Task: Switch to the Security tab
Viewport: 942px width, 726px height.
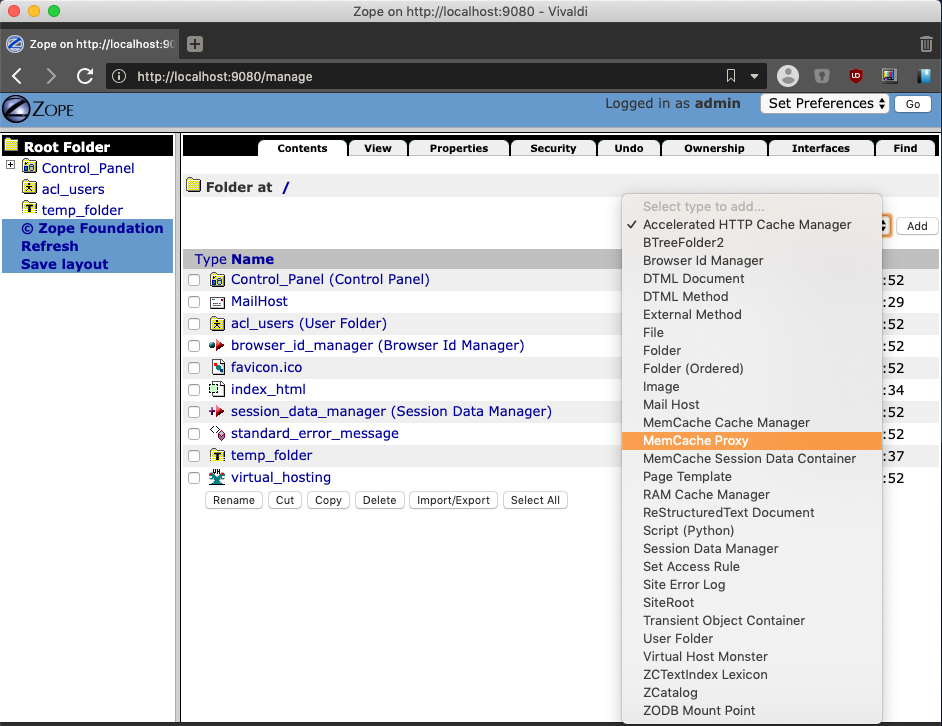Action: pos(553,148)
